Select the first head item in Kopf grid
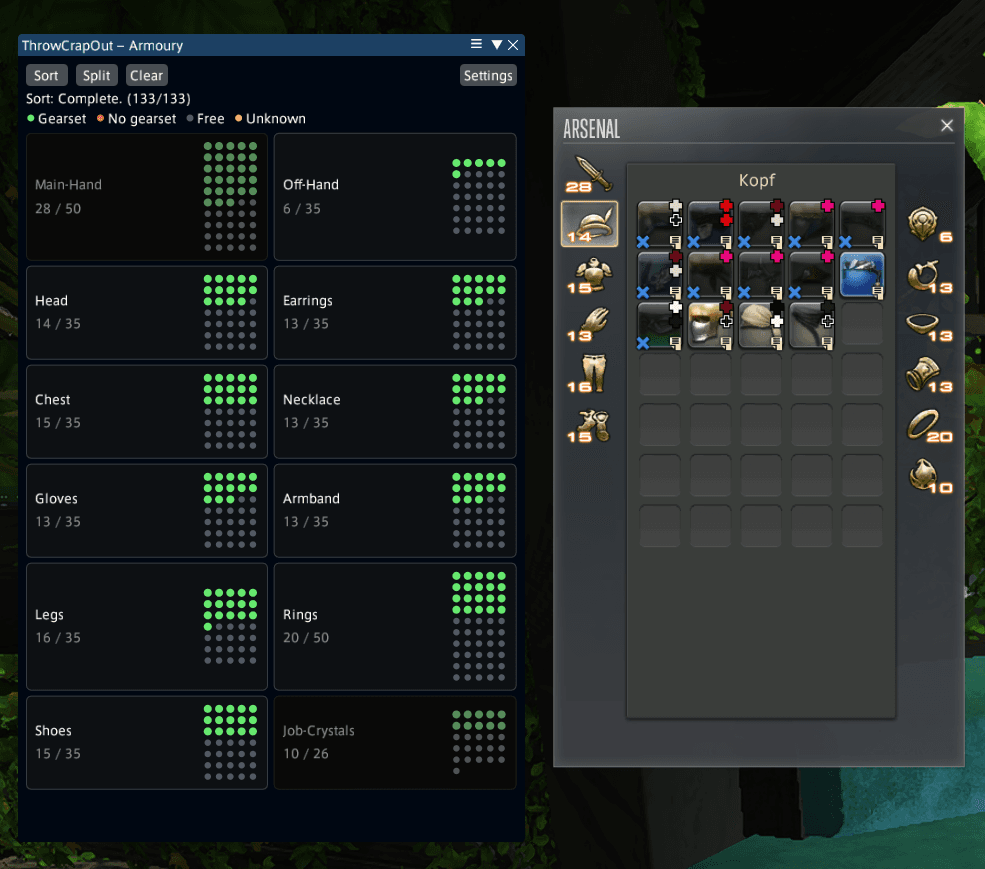The height and width of the screenshot is (869, 985). pos(659,224)
